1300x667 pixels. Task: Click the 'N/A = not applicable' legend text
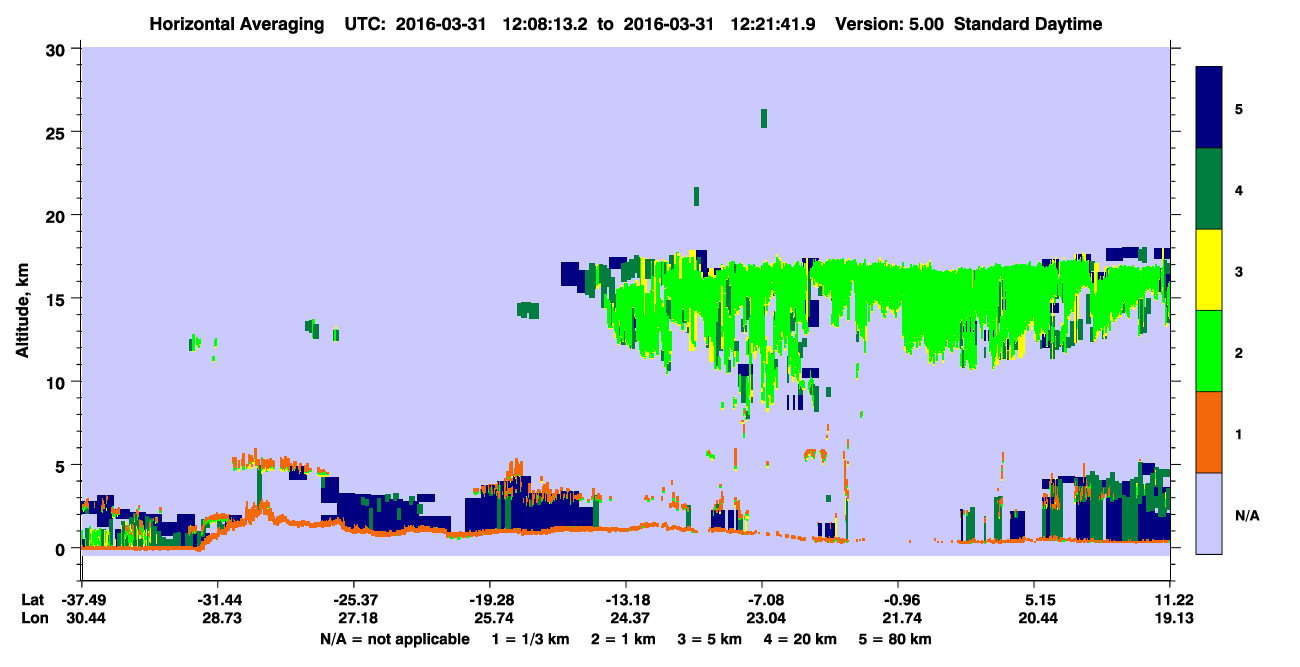tap(394, 639)
